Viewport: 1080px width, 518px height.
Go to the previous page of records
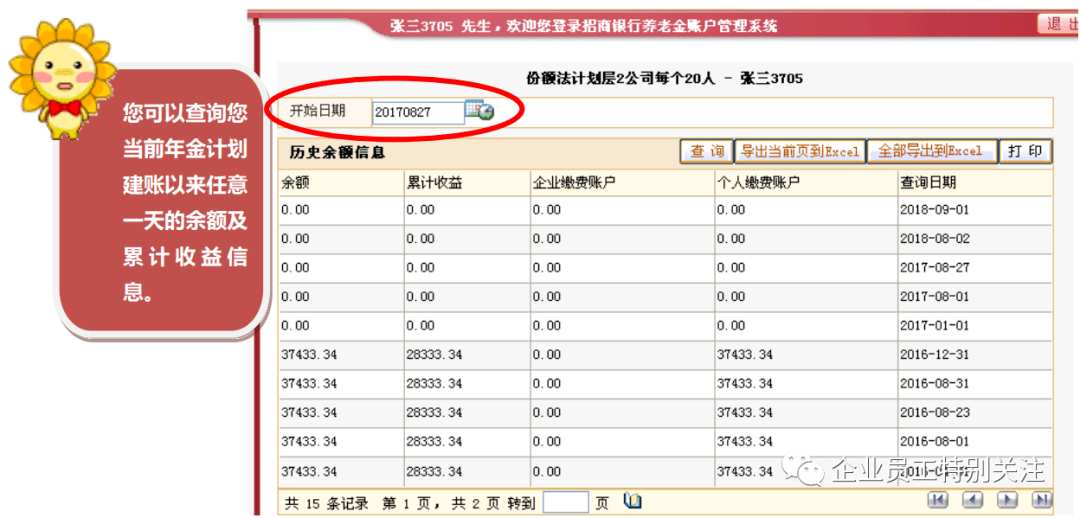click(x=972, y=500)
